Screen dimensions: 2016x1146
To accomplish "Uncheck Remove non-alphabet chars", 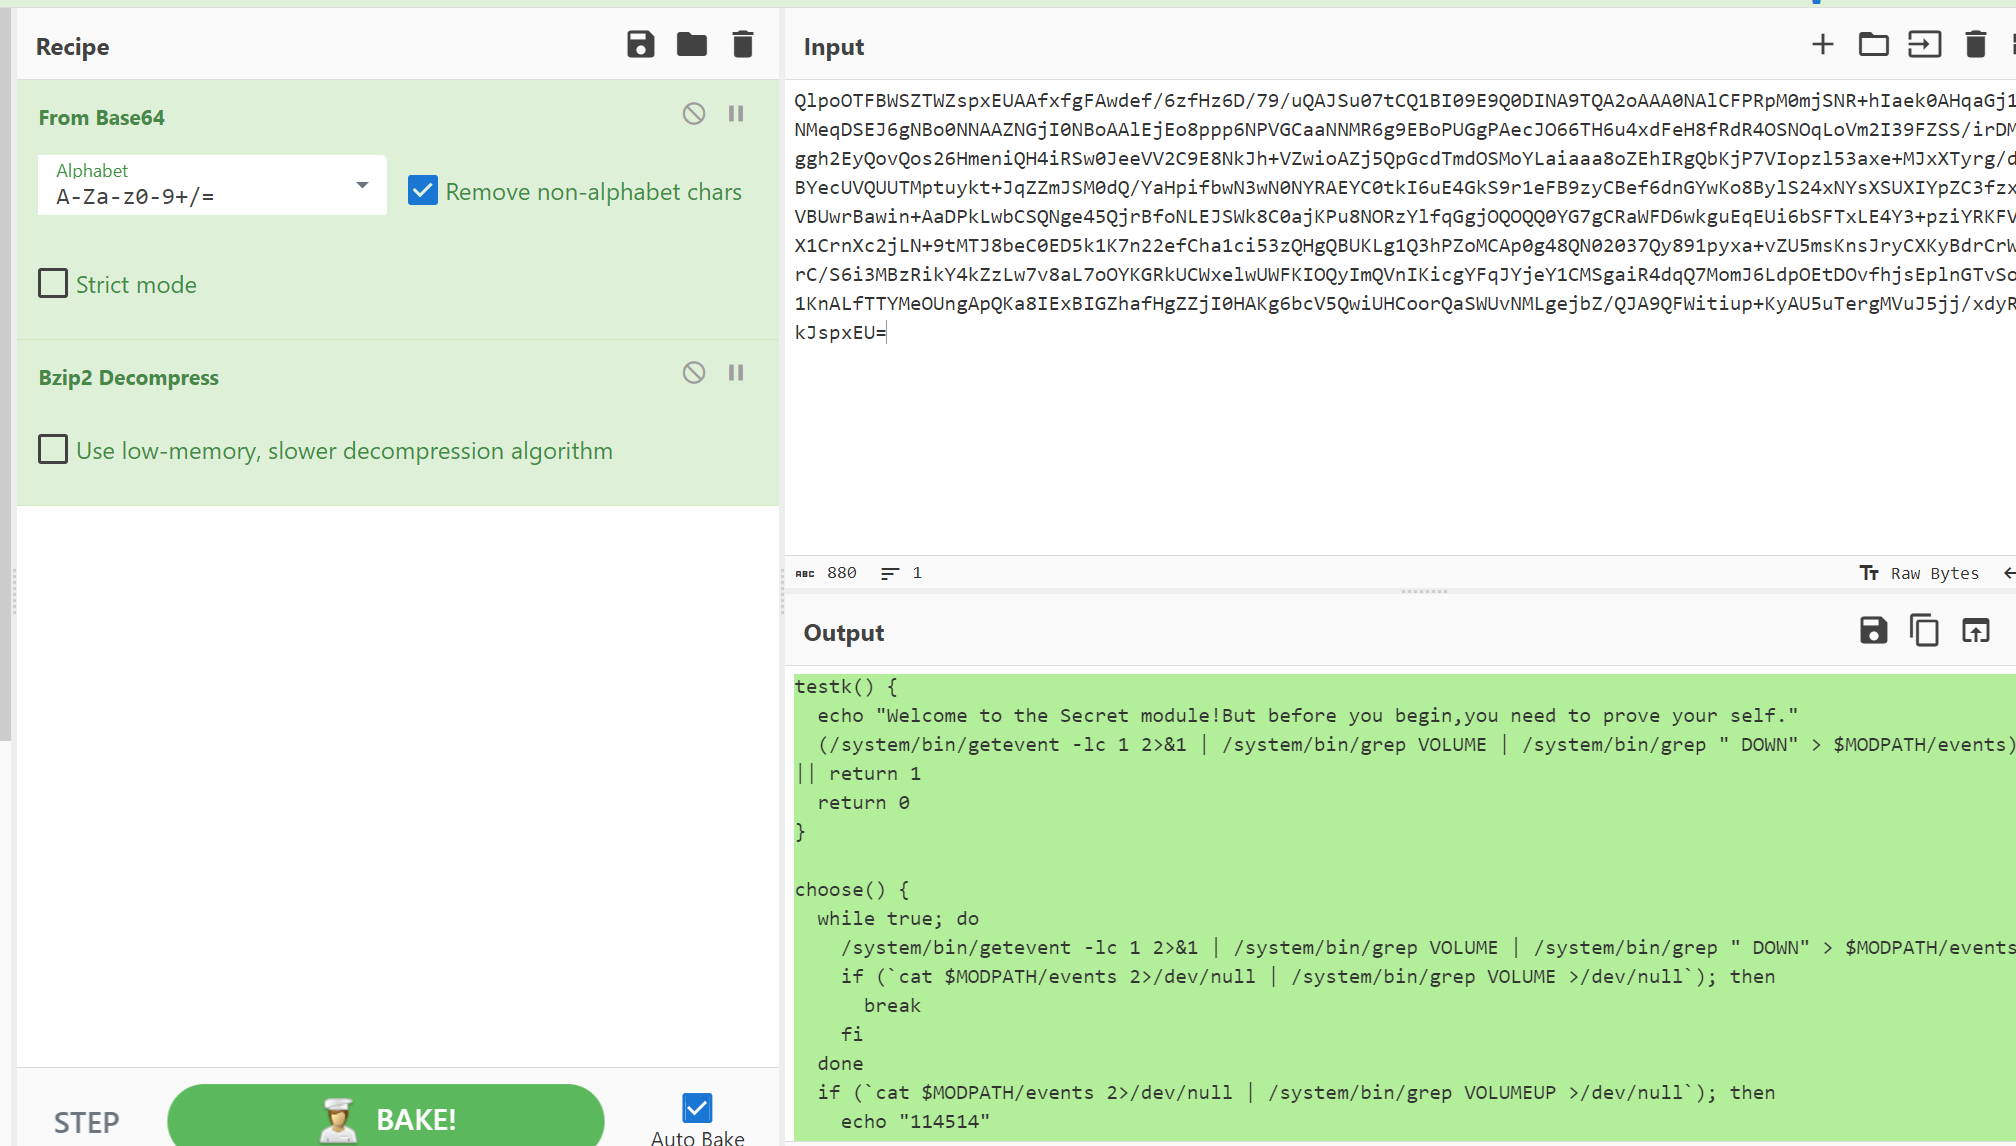I will click(x=423, y=191).
